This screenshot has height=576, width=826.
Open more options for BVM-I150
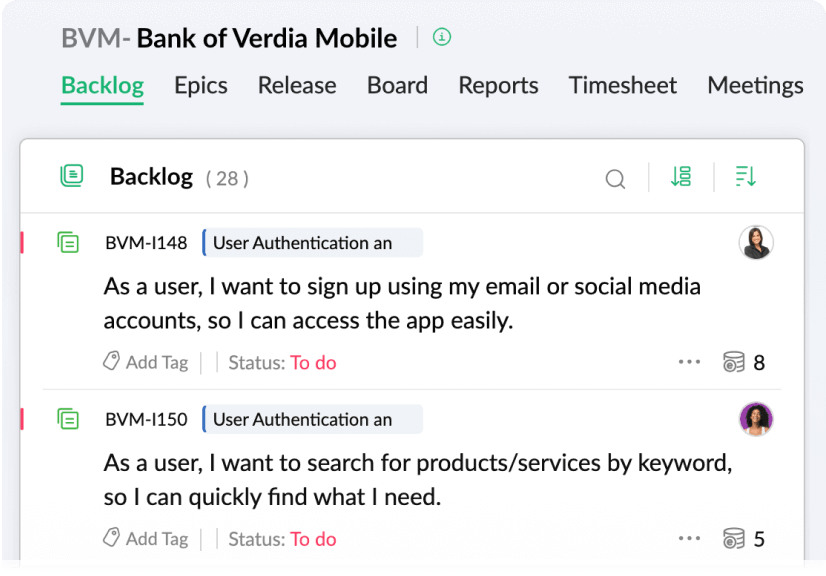point(689,539)
